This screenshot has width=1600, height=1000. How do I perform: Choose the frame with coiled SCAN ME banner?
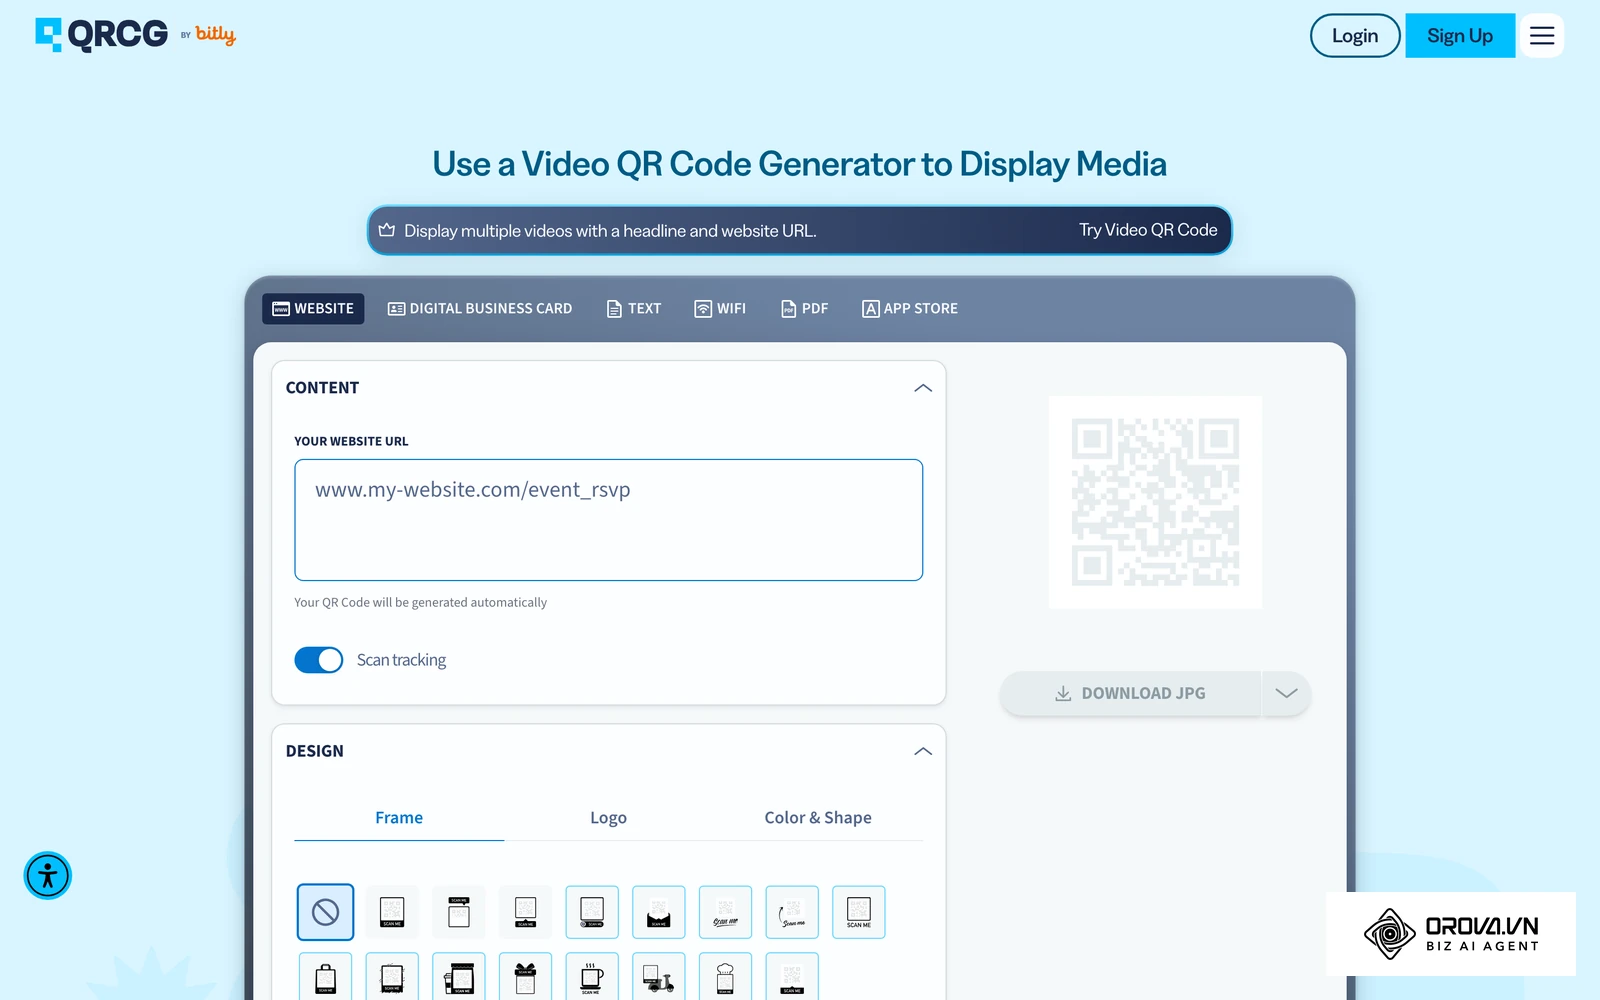pyautogui.click(x=592, y=912)
